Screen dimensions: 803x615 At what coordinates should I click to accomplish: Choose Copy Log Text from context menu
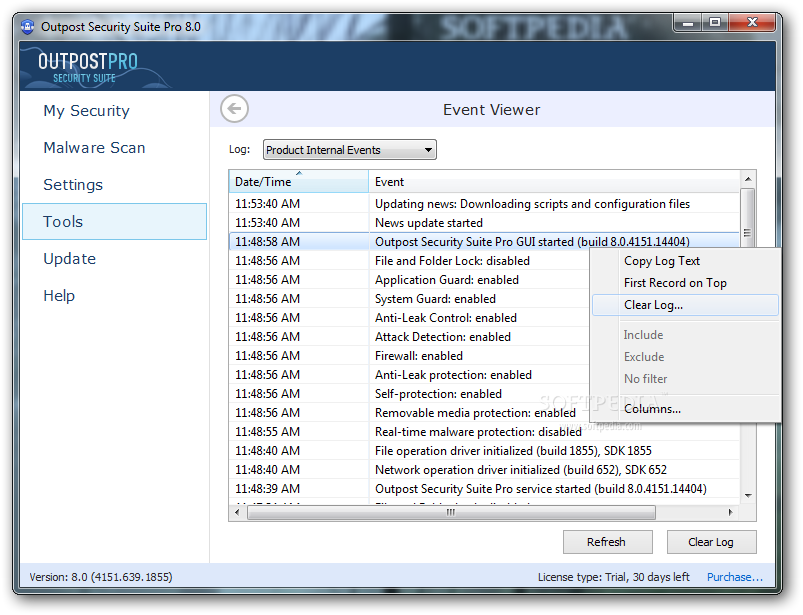pyautogui.click(x=685, y=261)
